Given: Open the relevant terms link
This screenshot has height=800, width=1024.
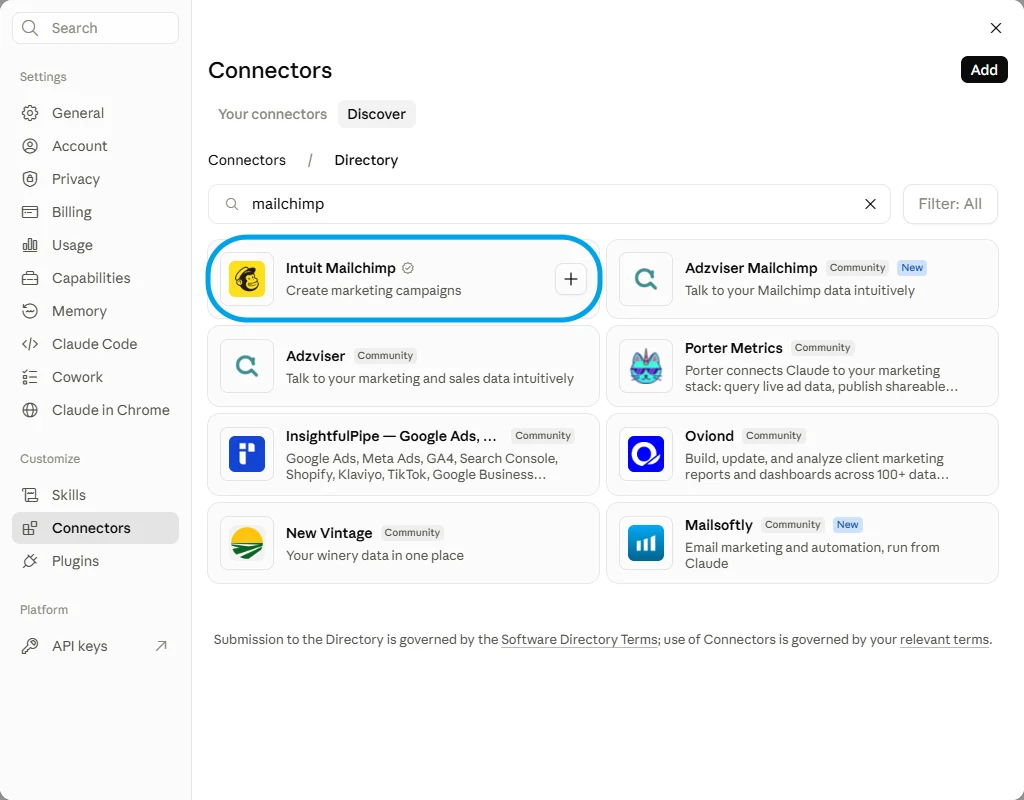Looking at the screenshot, I should coord(944,639).
